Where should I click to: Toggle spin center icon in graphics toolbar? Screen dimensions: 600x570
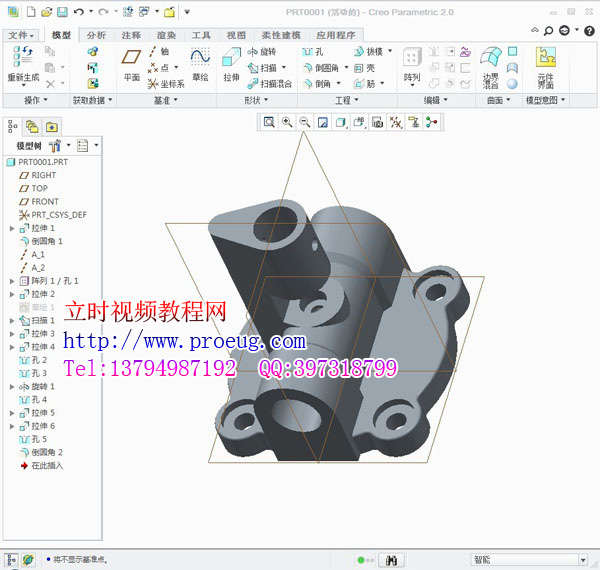432,122
